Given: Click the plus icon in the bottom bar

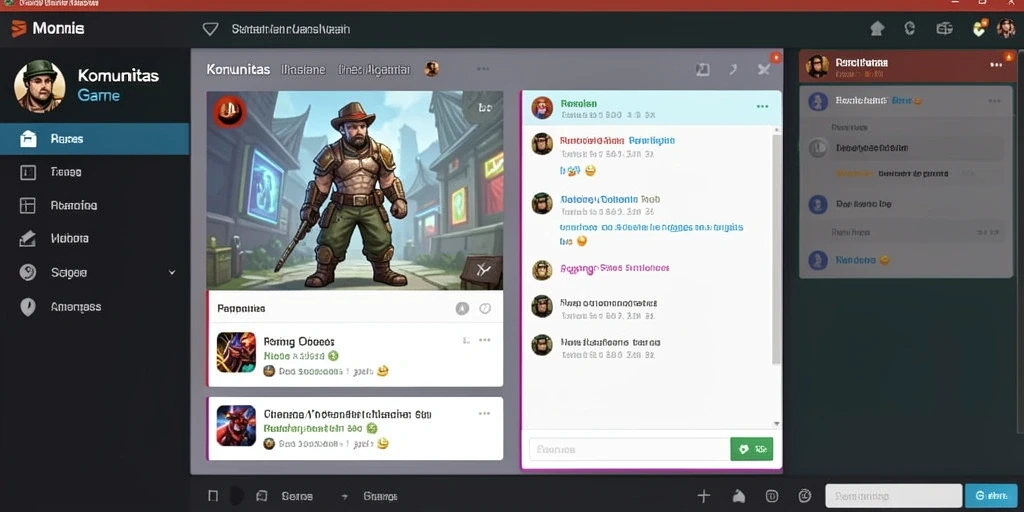Looking at the screenshot, I should 703,496.
